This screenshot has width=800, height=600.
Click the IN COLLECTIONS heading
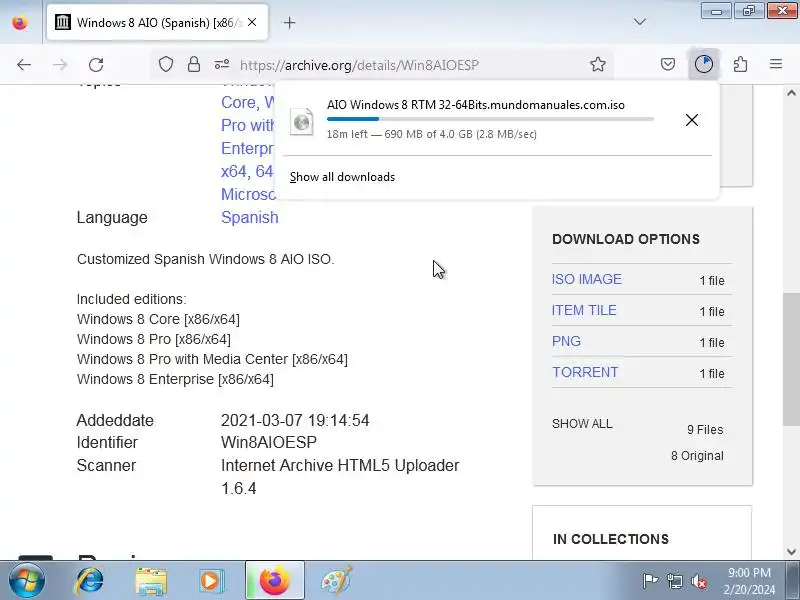click(x=611, y=539)
